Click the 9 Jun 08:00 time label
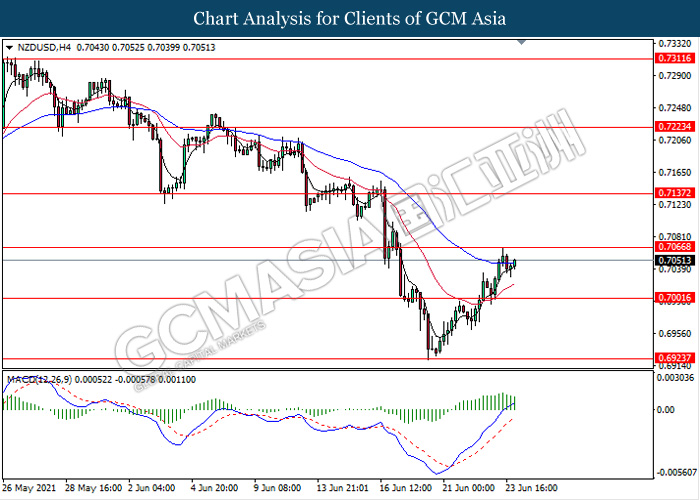This screenshot has width=700, height=500. click(x=278, y=488)
